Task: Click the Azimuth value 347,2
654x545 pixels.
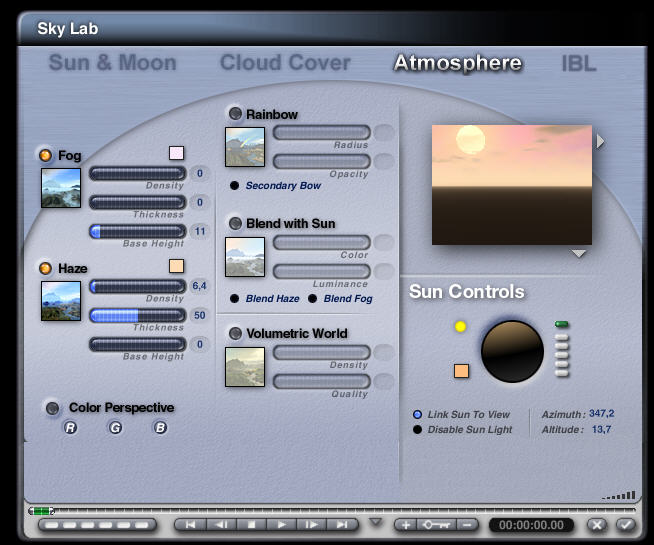Action: (x=601, y=414)
